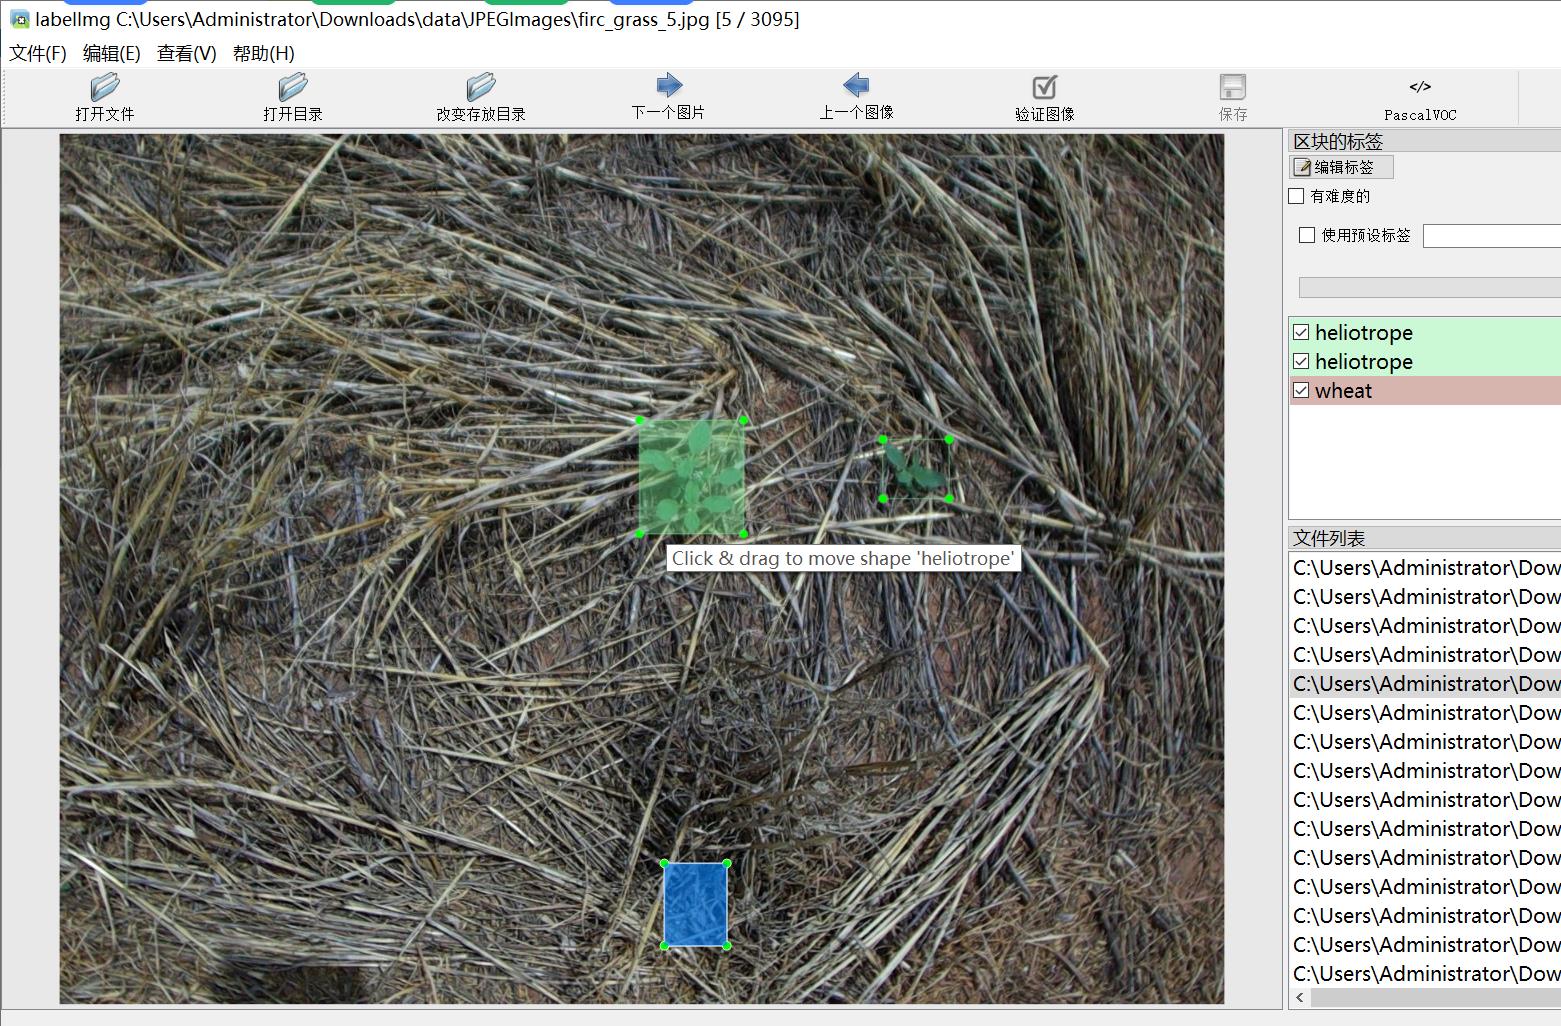Click the file list's left scroll arrow
Viewport: 1561px width, 1026px height.
[x=1300, y=998]
